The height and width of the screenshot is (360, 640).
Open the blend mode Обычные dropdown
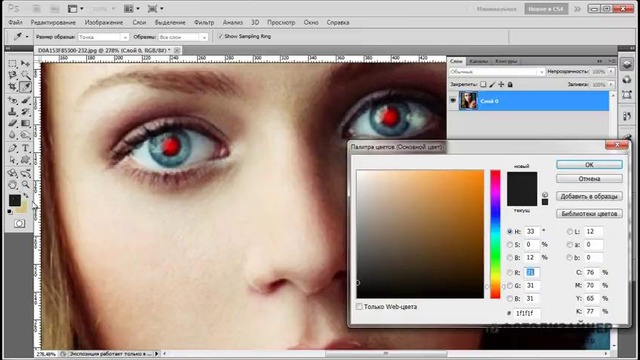[496, 72]
